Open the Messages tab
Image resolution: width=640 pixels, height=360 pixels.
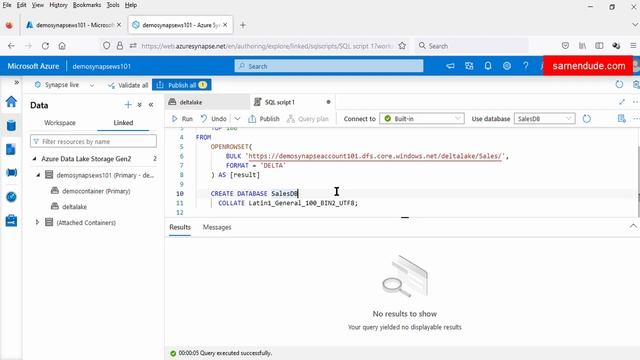(x=217, y=227)
